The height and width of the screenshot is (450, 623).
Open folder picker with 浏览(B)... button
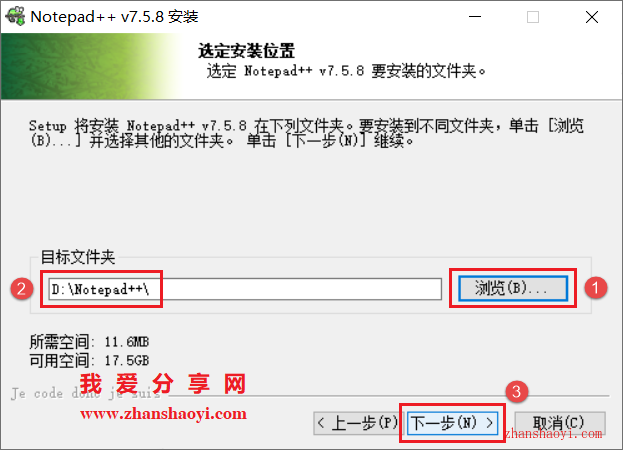pyautogui.click(x=513, y=288)
